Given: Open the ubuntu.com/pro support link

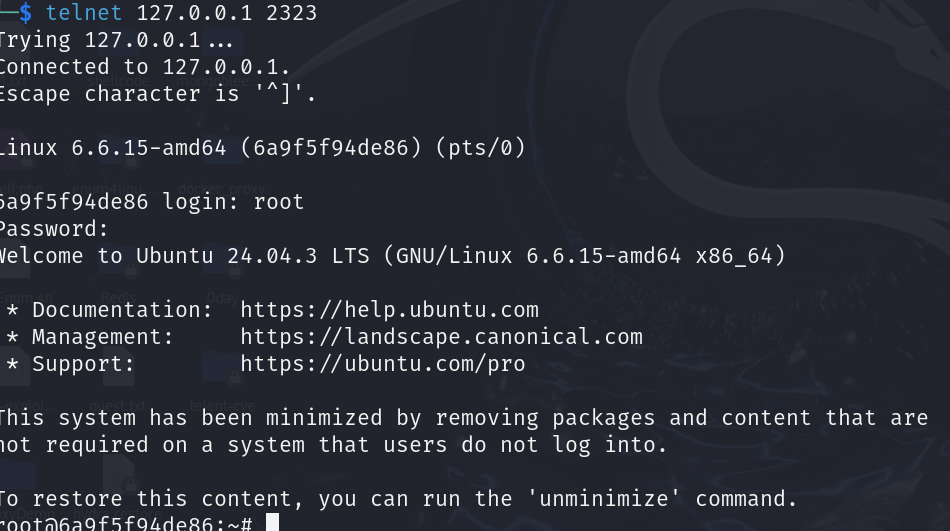Looking at the screenshot, I should [382, 364].
